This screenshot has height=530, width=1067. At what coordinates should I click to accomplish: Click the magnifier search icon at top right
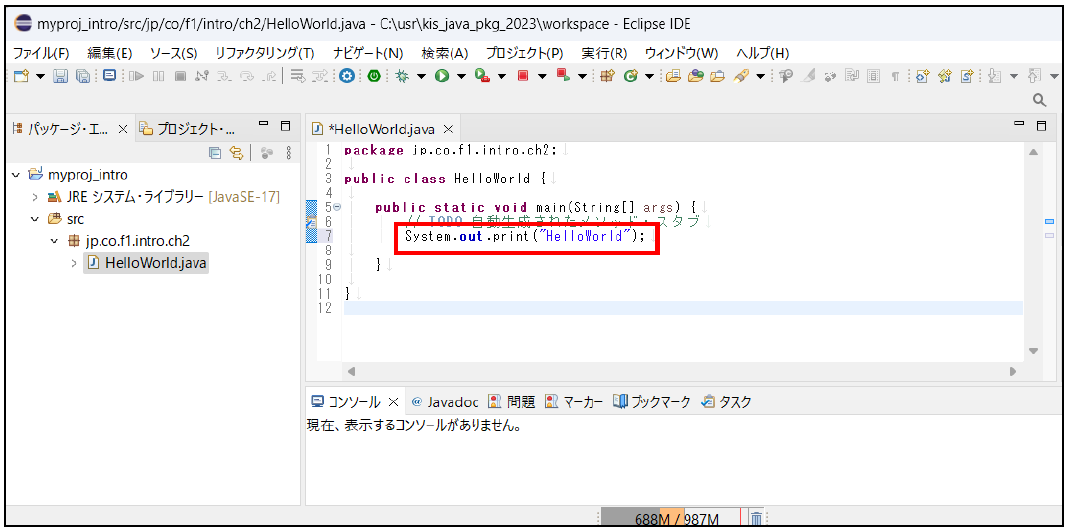tap(1039, 100)
